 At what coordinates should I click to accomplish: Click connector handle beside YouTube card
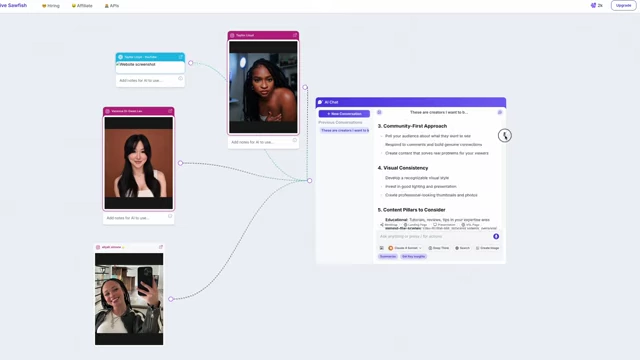click(x=191, y=63)
